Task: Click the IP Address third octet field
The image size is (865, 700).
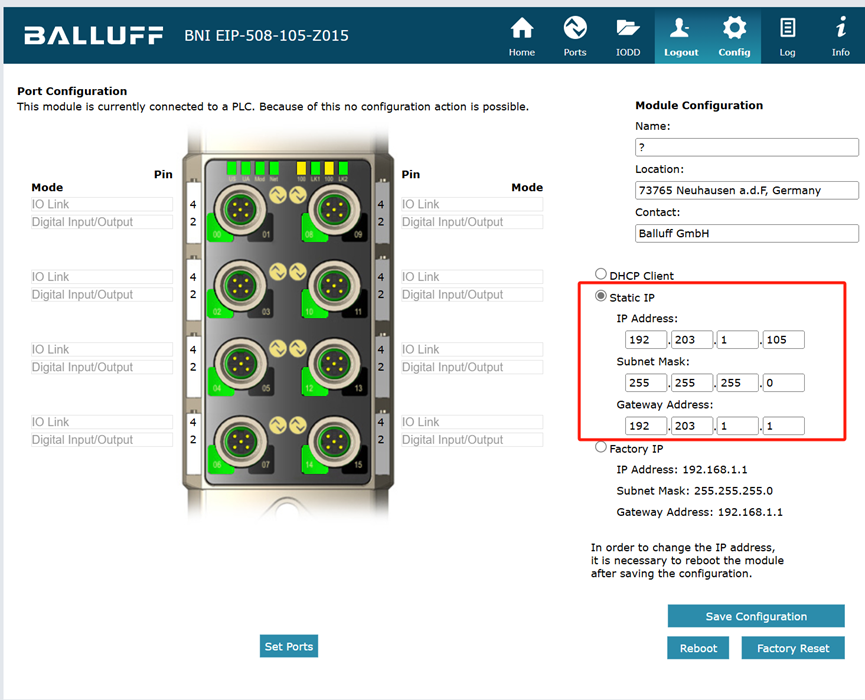Action: pyautogui.click(x=738, y=340)
